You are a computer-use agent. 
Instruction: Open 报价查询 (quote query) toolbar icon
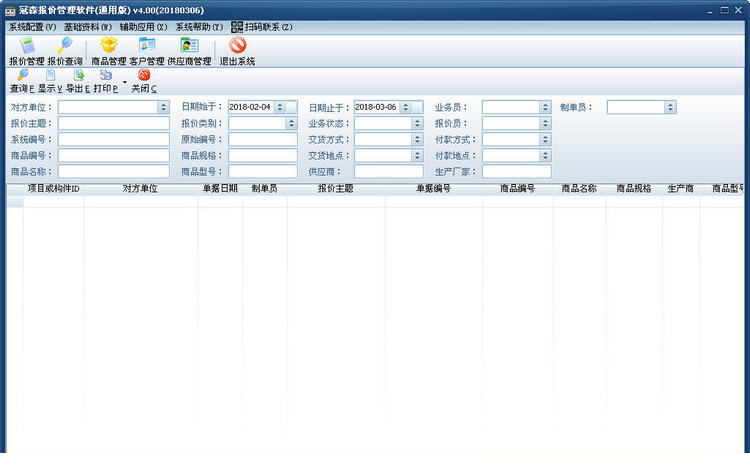tap(65, 51)
